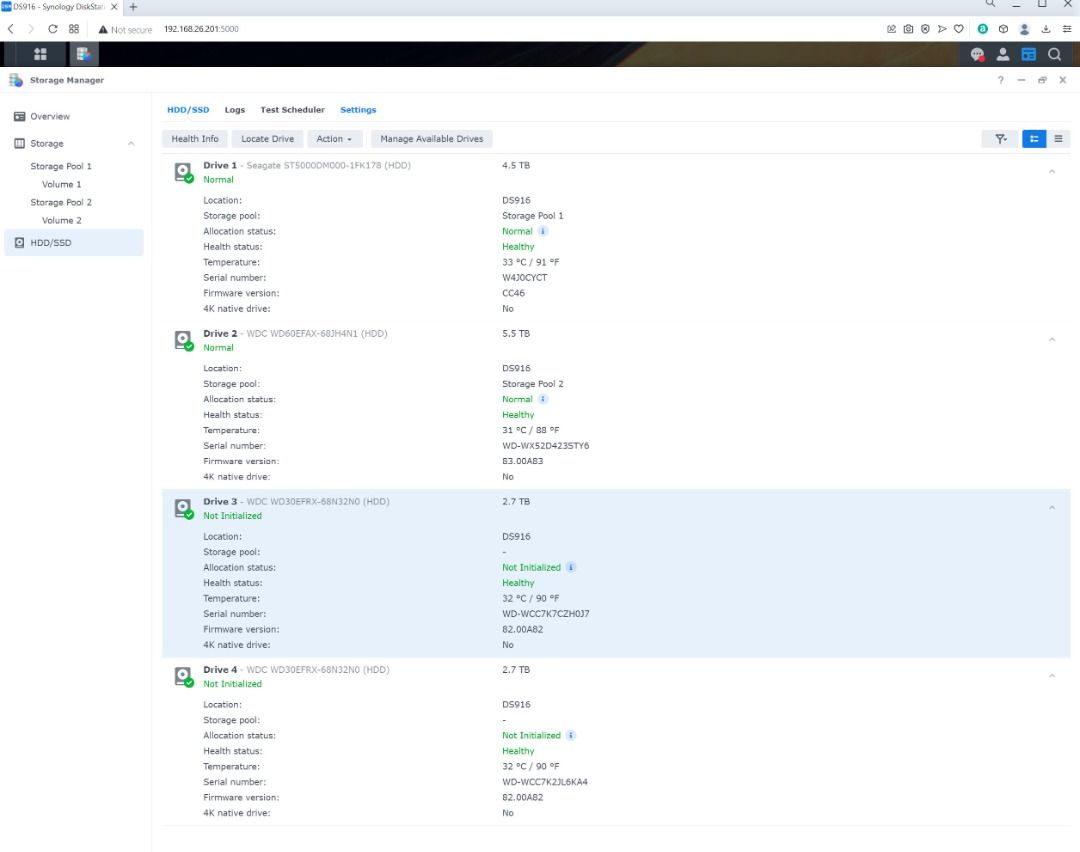Switch to the detailed card view icon
This screenshot has height=852, width=1080.
click(x=1034, y=139)
